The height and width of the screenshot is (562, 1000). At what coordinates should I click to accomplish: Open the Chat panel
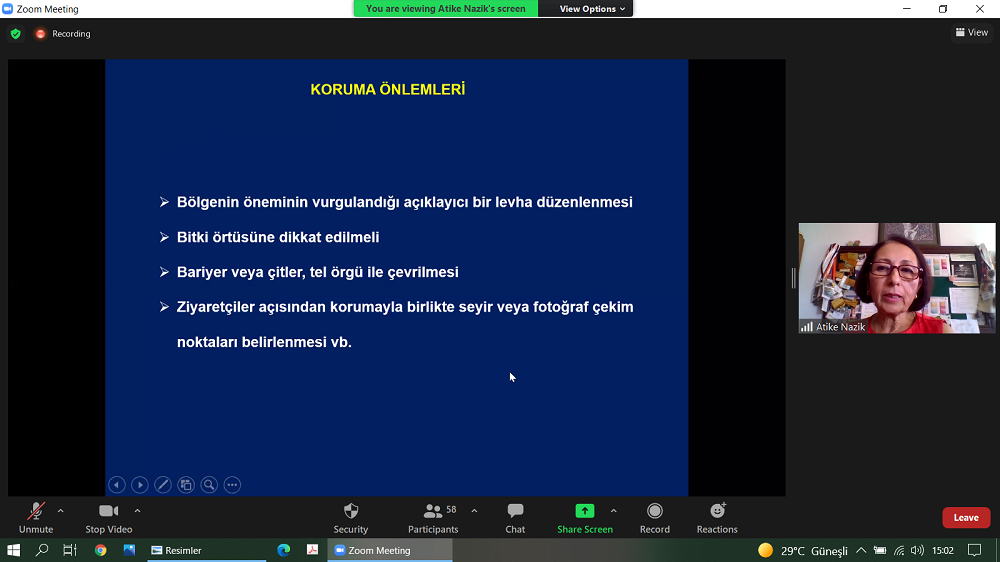click(x=515, y=518)
